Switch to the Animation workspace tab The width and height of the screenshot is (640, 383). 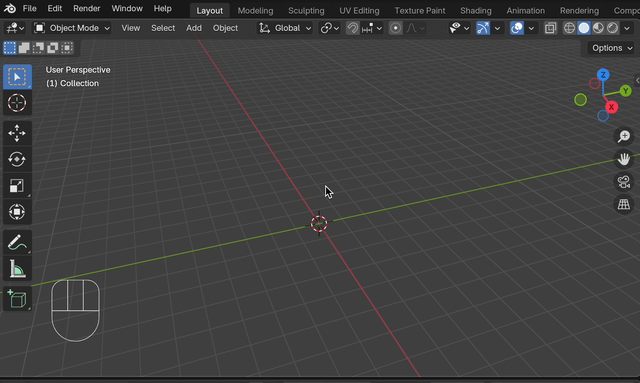[x=526, y=11]
